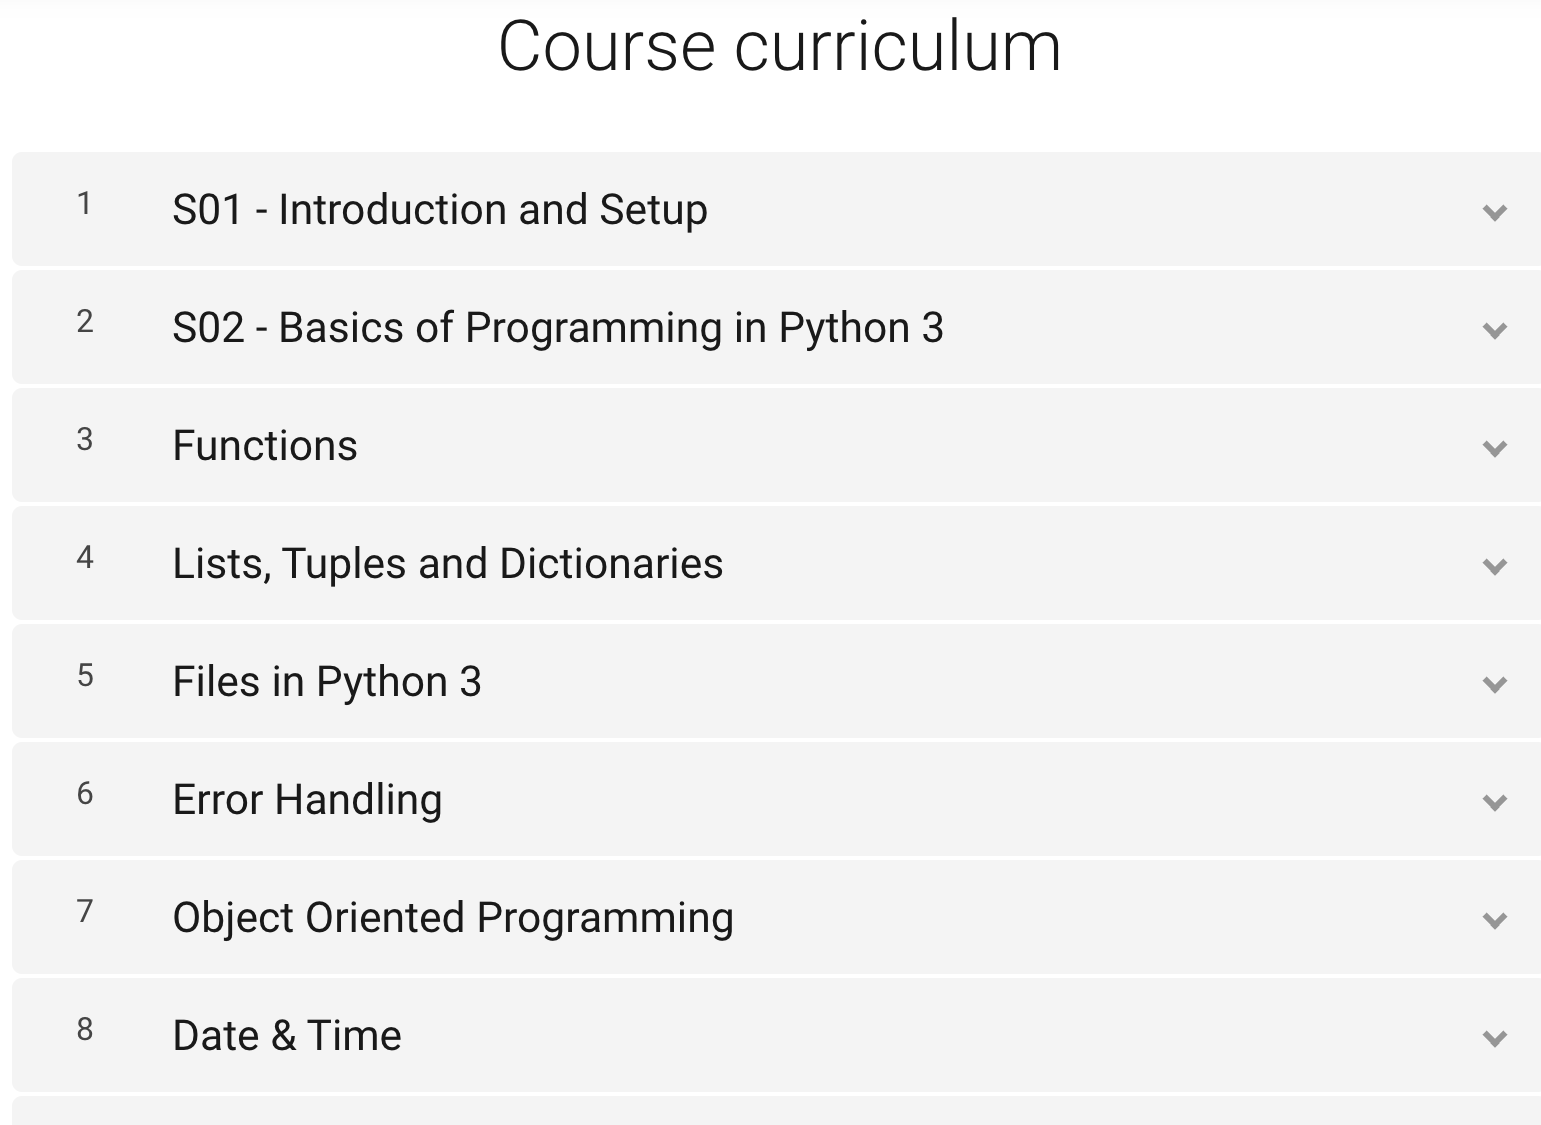1541x1125 pixels.
Task: Click section number 7 beside Object Oriented Programming
Action: pos(85,912)
